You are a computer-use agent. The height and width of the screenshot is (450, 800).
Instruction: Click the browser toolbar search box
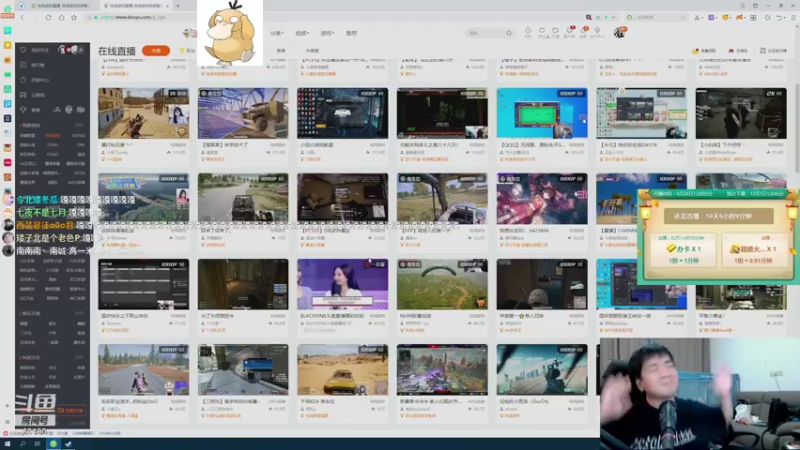point(656,17)
